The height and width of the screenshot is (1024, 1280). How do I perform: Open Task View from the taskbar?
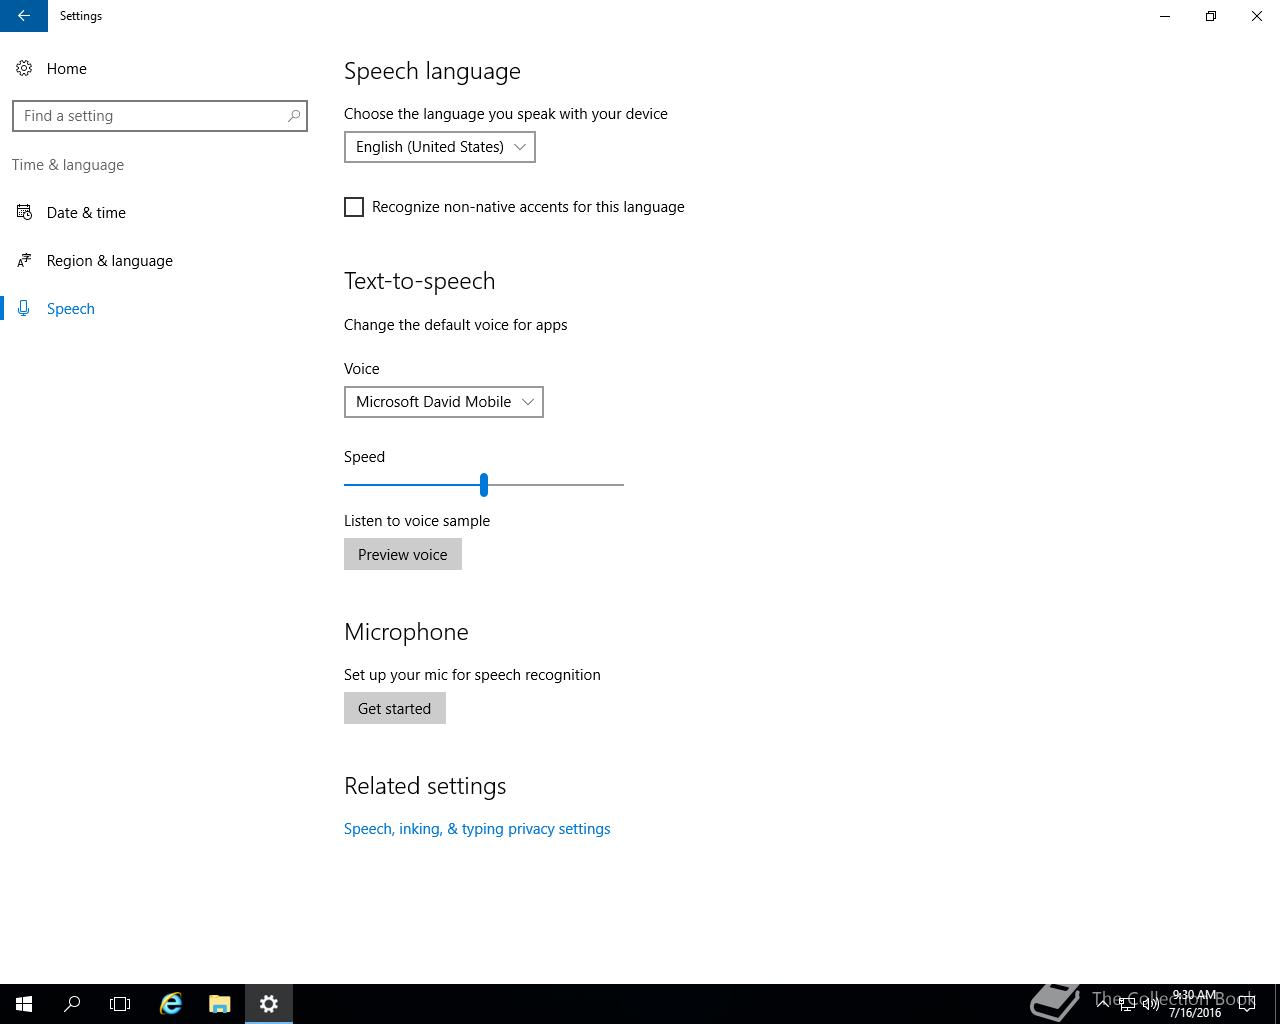point(120,1004)
